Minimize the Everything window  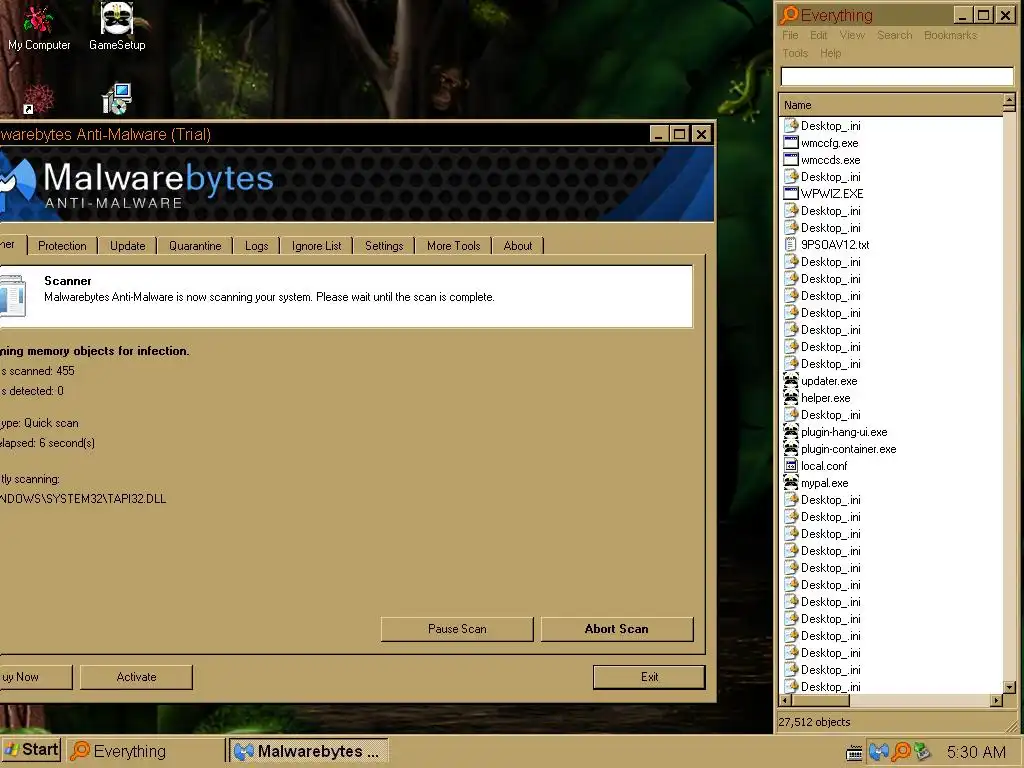962,15
